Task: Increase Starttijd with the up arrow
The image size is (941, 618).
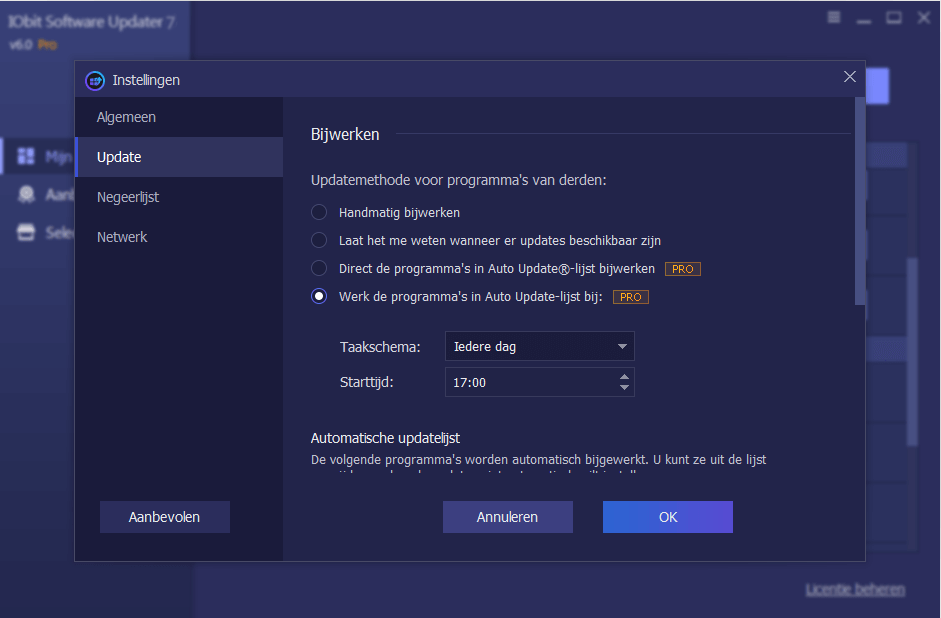Action: click(x=625, y=377)
